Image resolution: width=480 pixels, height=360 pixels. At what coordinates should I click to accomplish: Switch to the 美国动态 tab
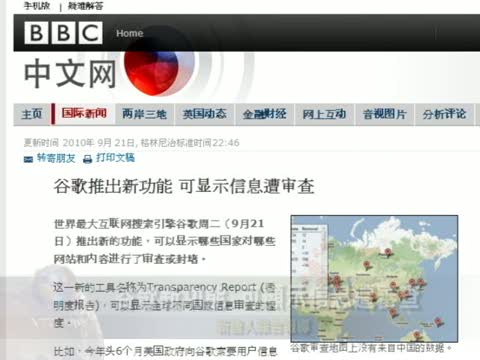point(205,114)
